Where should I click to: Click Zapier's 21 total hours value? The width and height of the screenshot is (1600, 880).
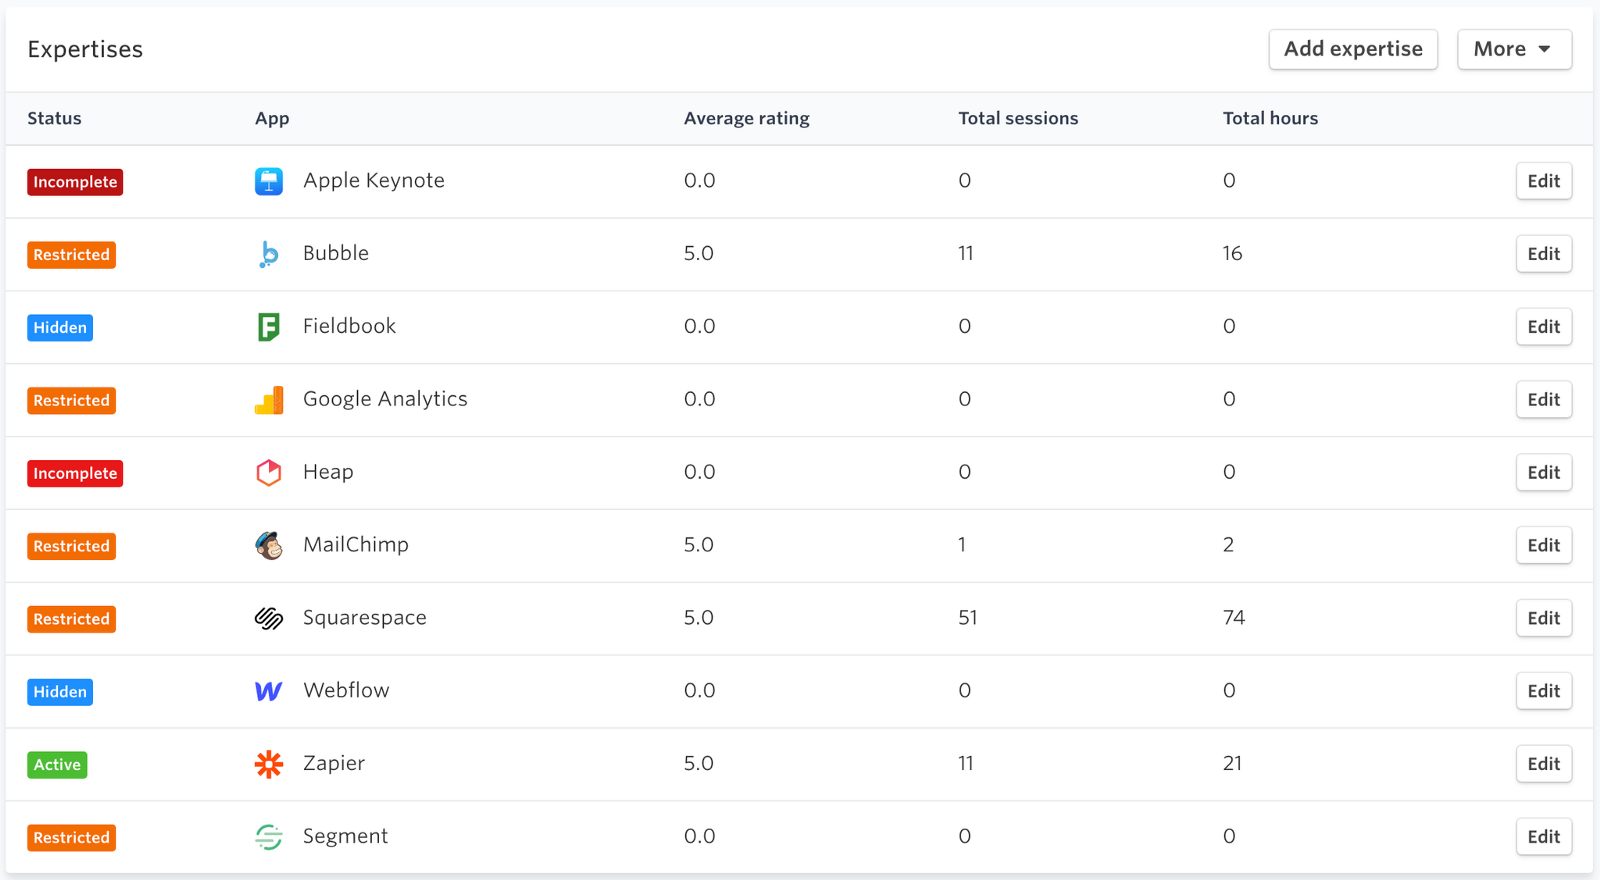click(1232, 764)
